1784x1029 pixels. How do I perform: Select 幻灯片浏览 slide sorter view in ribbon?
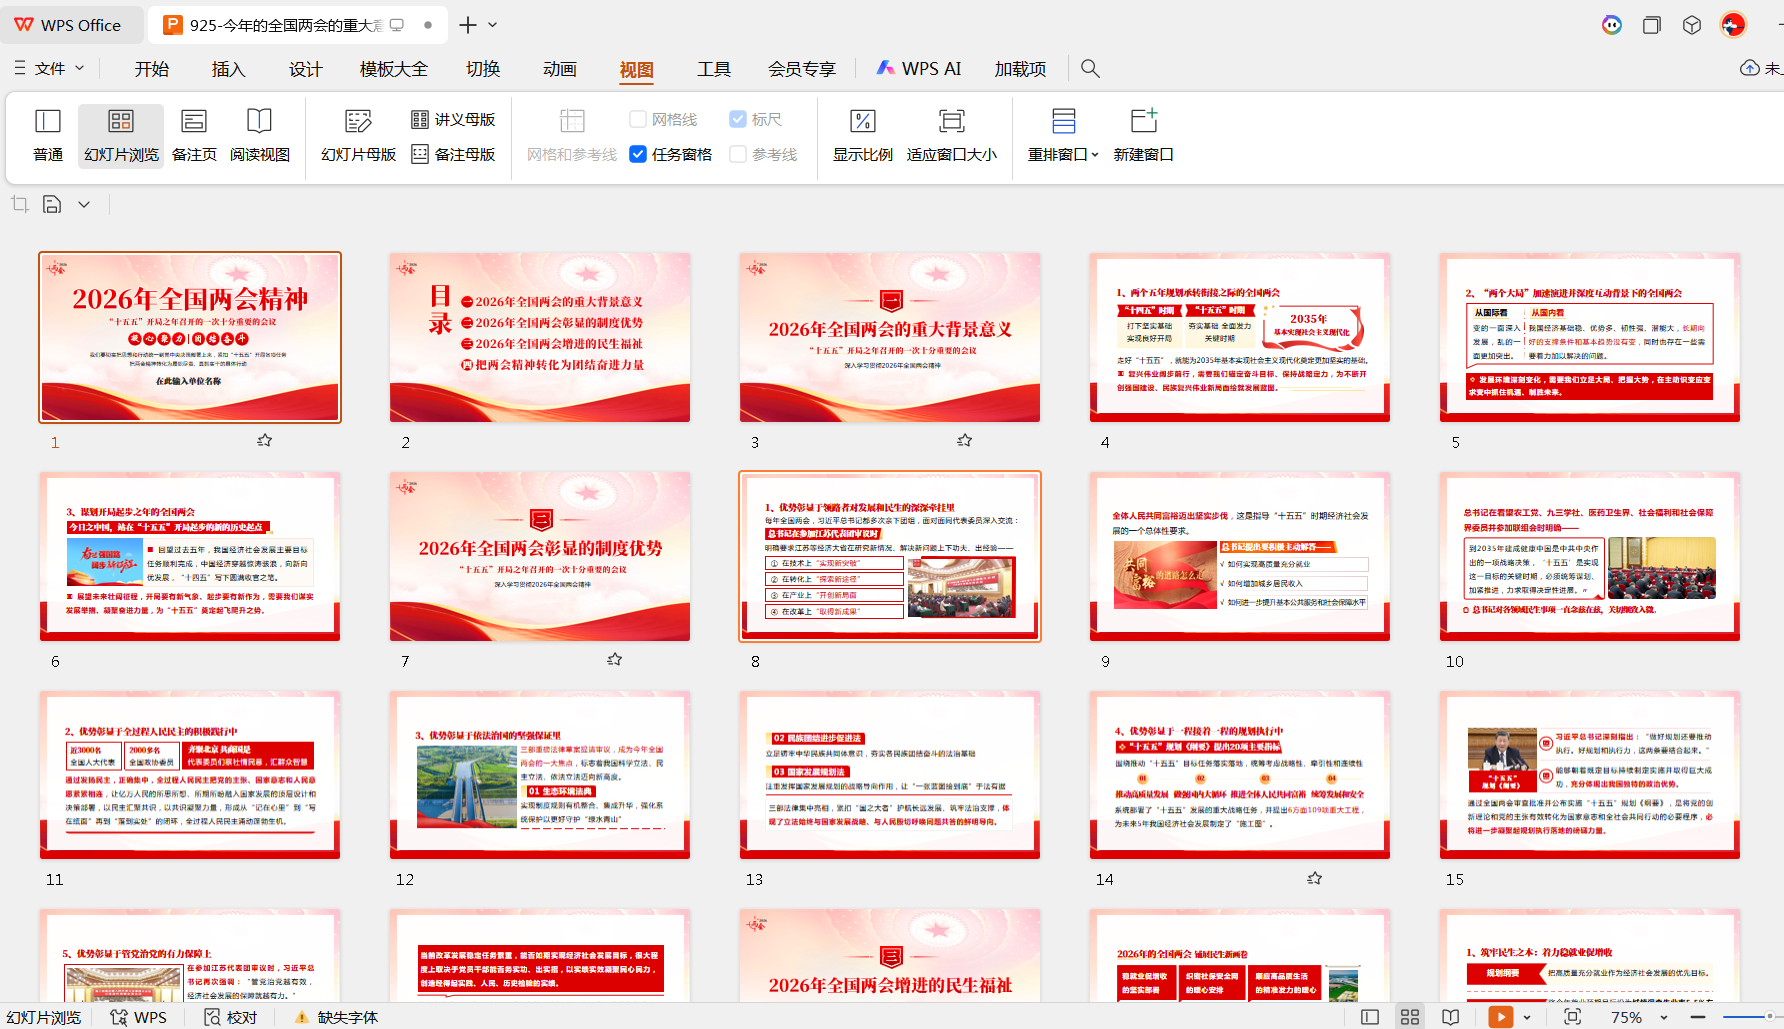tap(121, 136)
